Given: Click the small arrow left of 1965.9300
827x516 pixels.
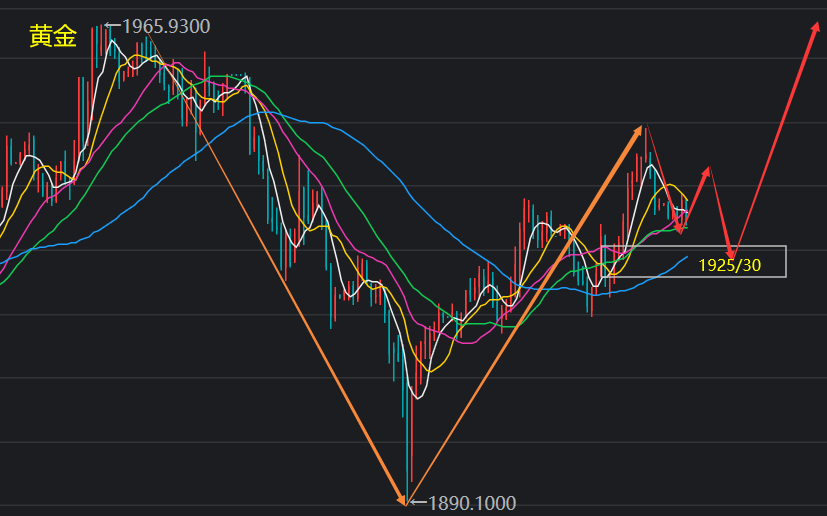Looking at the screenshot, I should tap(111, 26).
